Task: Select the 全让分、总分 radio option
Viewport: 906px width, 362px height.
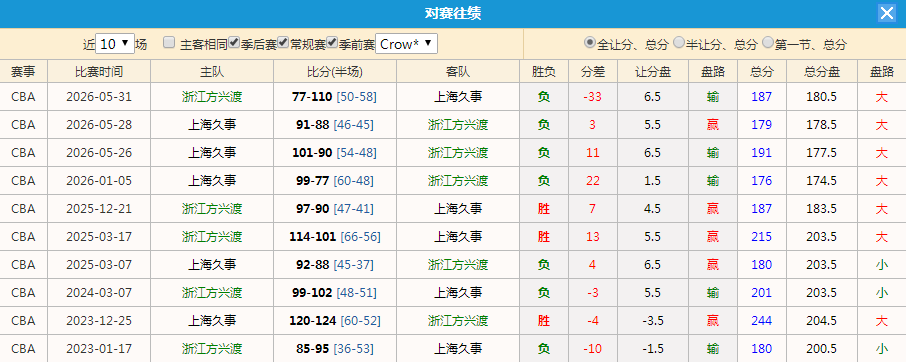Action: pos(589,42)
